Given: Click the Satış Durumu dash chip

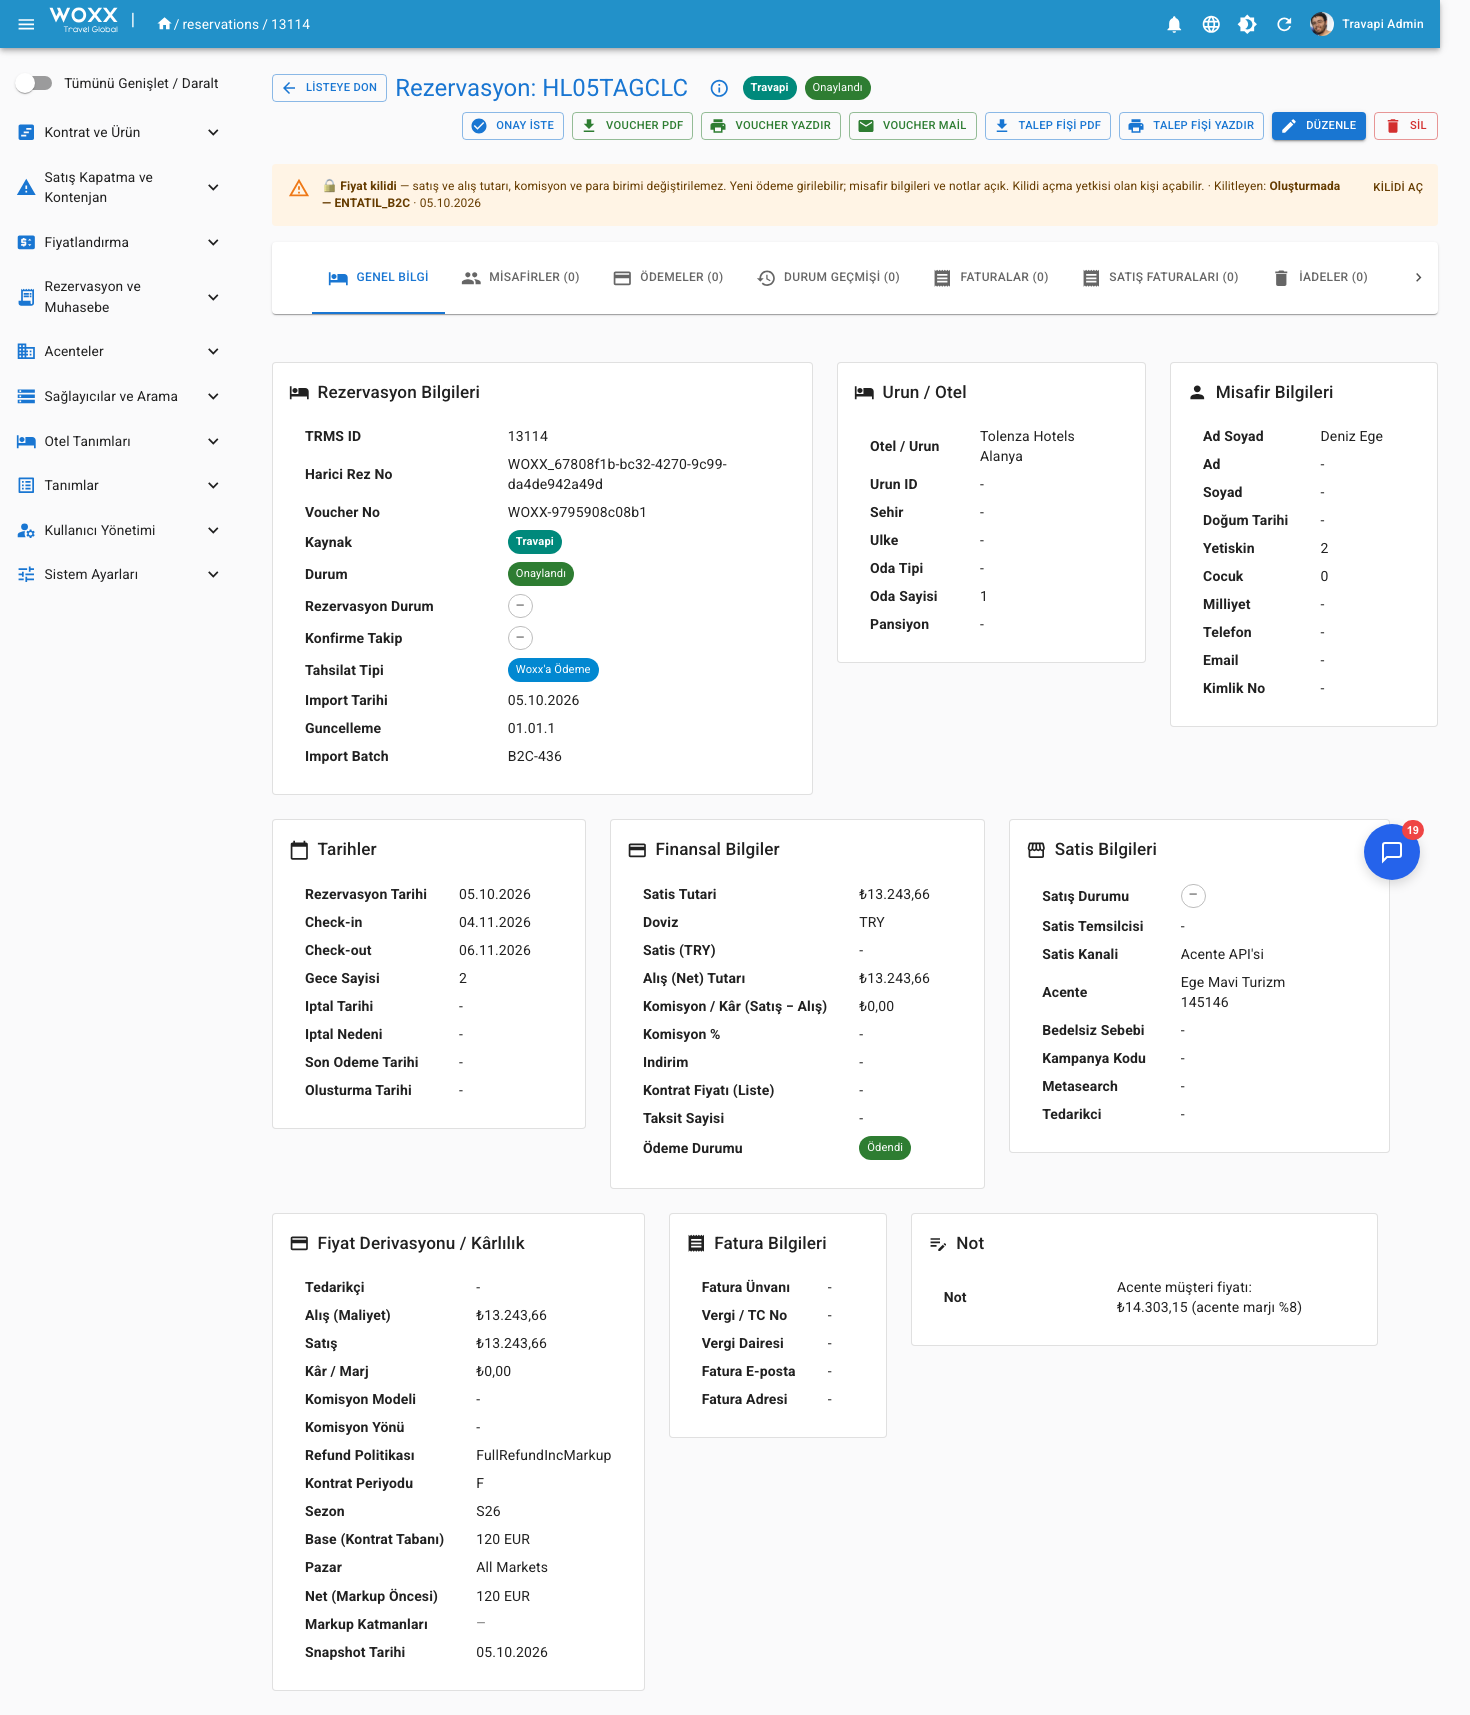Looking at the screenshot, I should tap(1193, 896).
